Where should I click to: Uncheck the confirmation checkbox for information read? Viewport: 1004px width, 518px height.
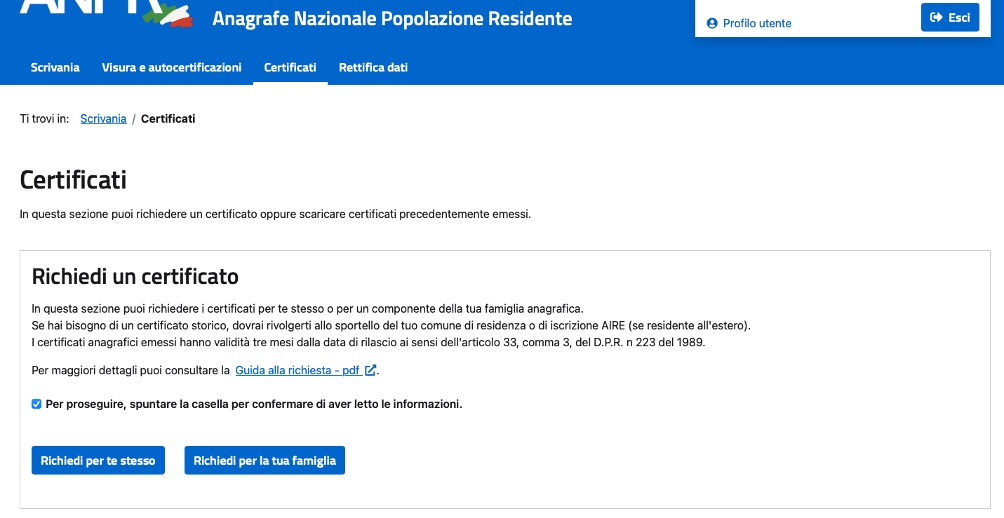click(x=36, y=404)
